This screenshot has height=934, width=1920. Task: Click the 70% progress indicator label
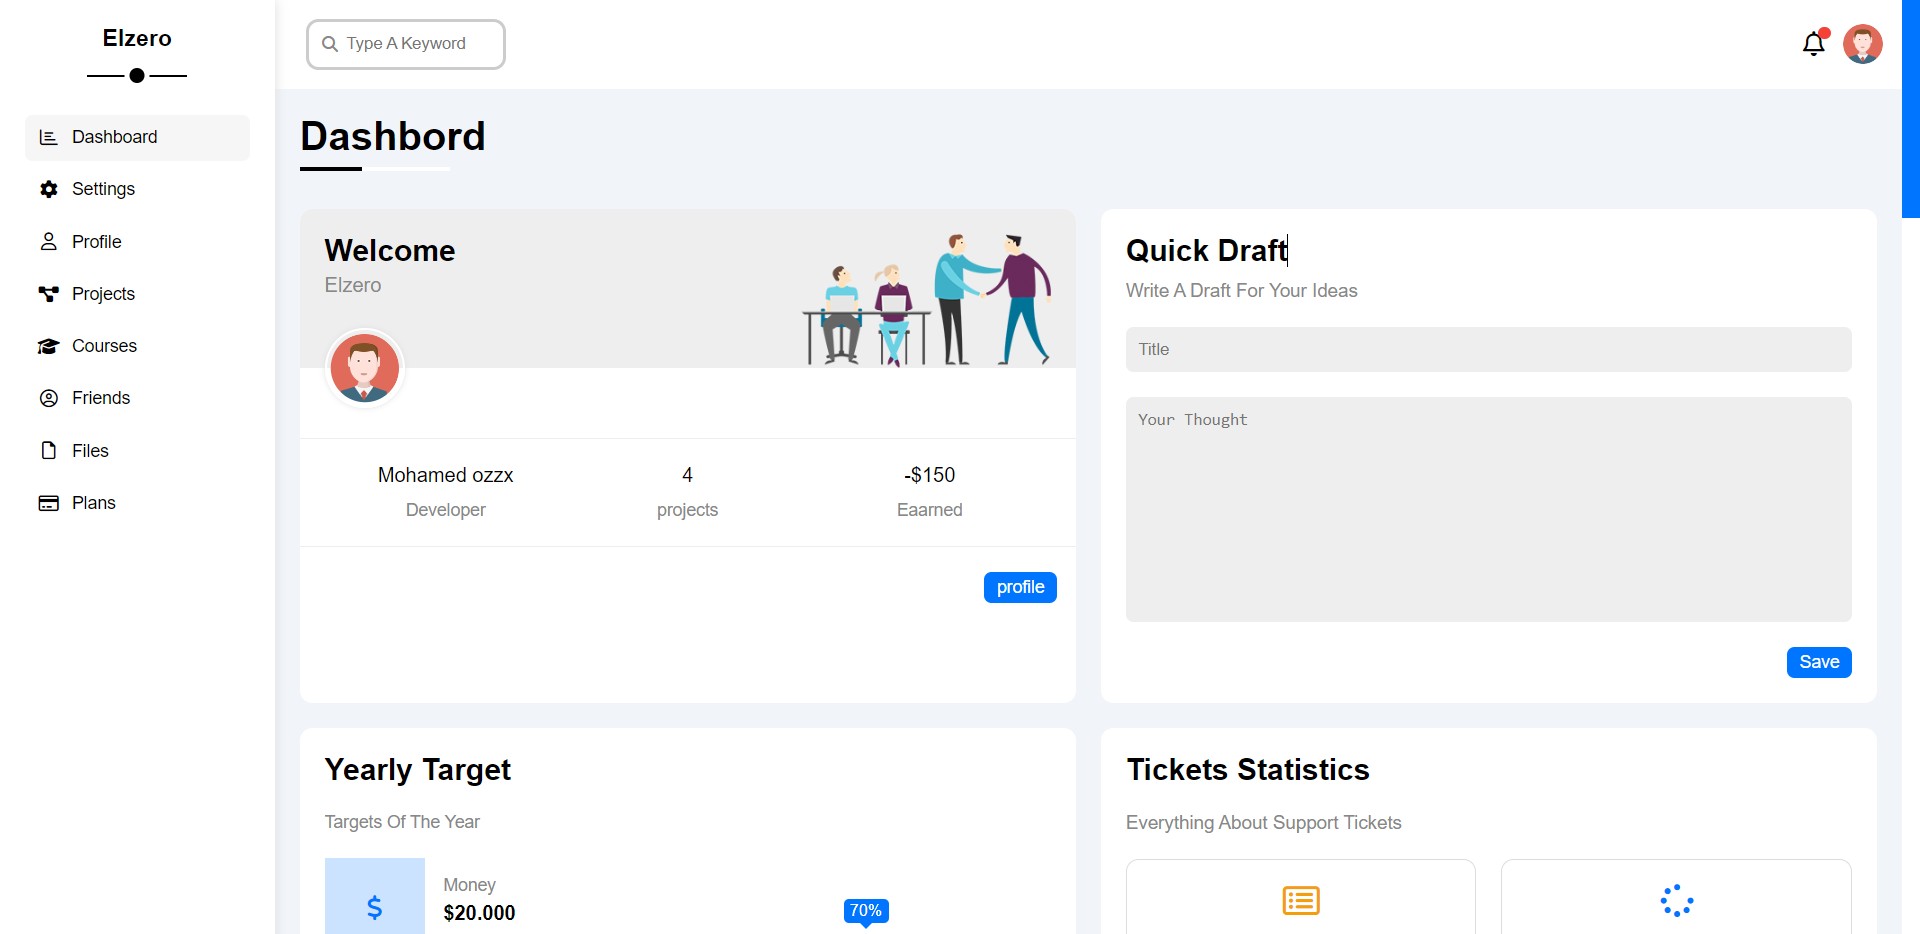pyautogui.click(x=865, y=910)
